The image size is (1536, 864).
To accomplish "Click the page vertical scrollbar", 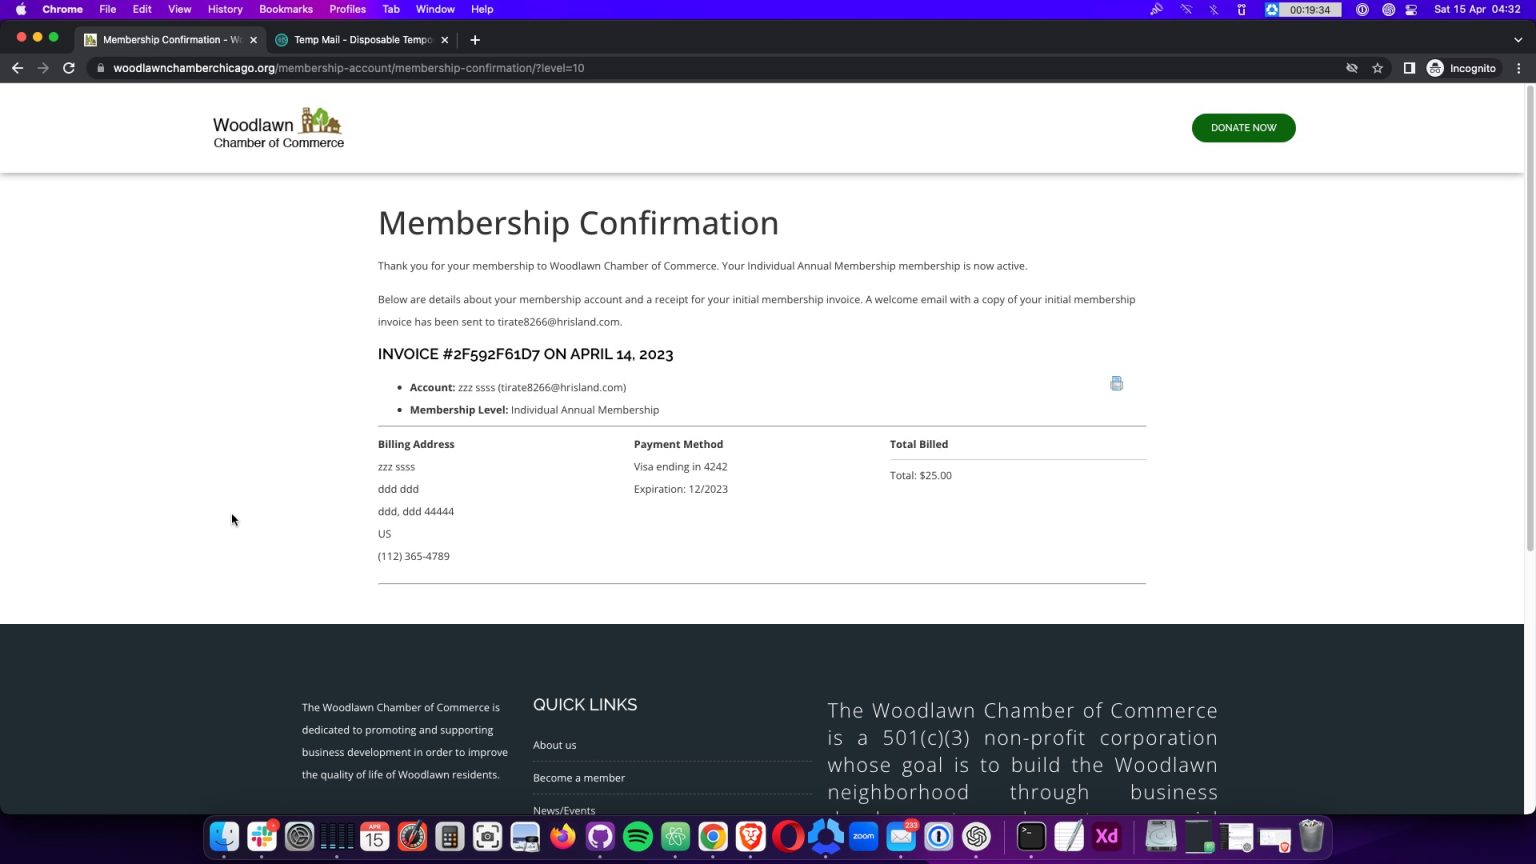I will click(x=1529, y=320).
